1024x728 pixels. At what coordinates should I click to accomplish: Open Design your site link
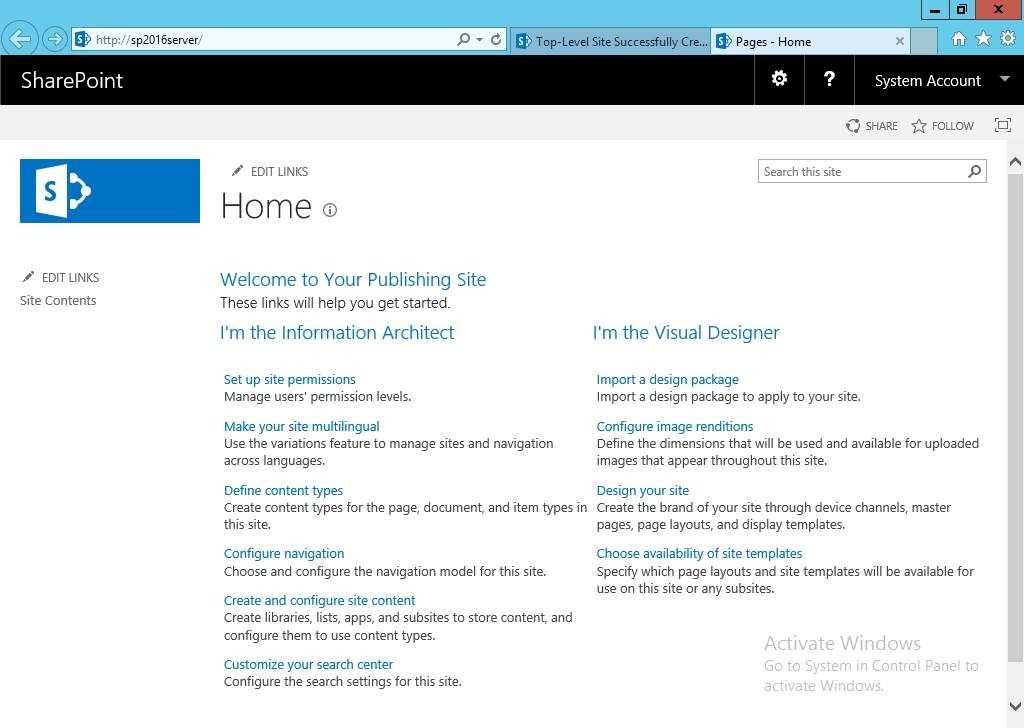pyautogui.click(x=643, y=490)
